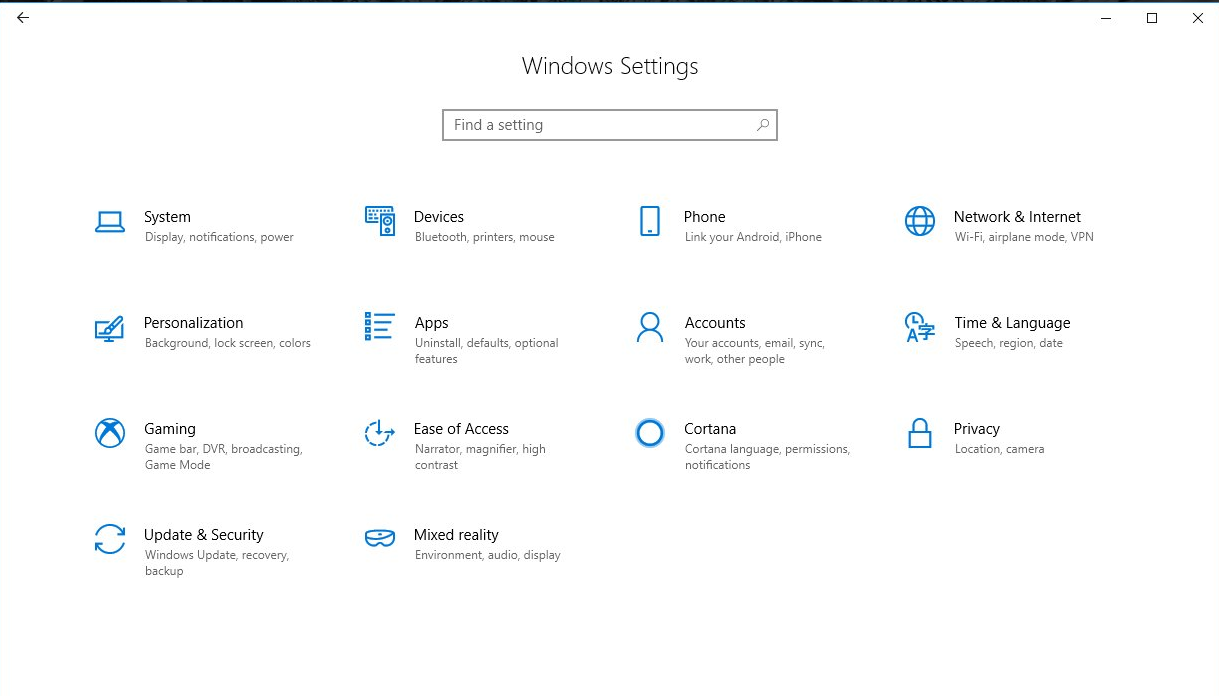The image size is (1219, 696).
Task: Open the Personalization title
Action: (x=194, y=323)
